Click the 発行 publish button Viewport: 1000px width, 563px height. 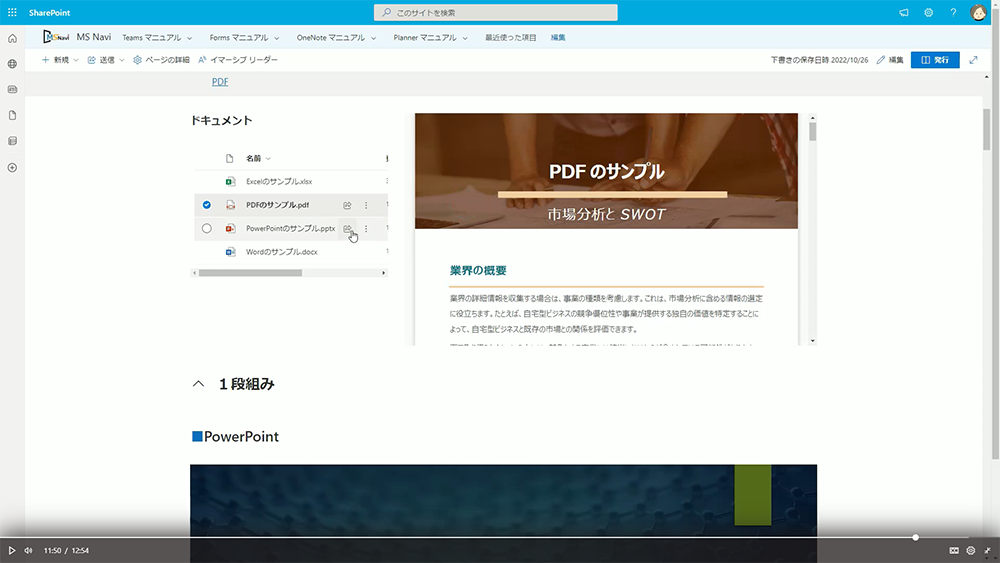(935, 60)
